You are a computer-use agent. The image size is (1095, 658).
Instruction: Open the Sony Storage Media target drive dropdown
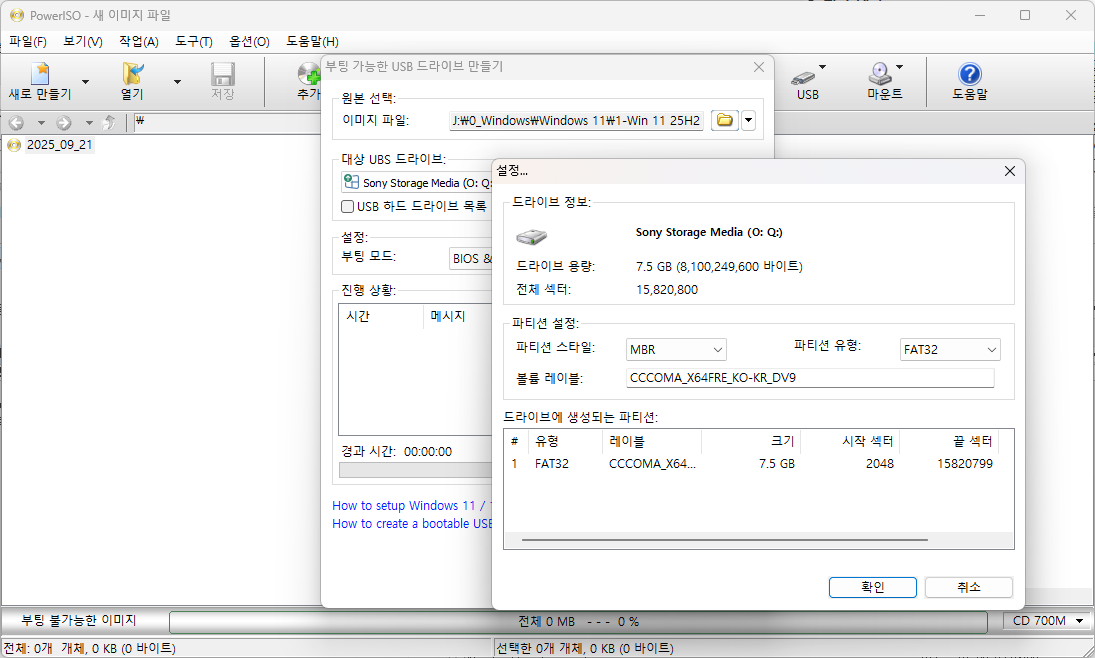417,182
